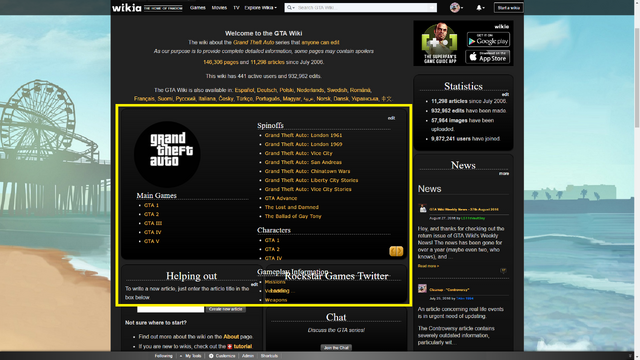Open GTA Wiki Weekly News post title
This screenshot has height=360, width=640.
[464, 209]
